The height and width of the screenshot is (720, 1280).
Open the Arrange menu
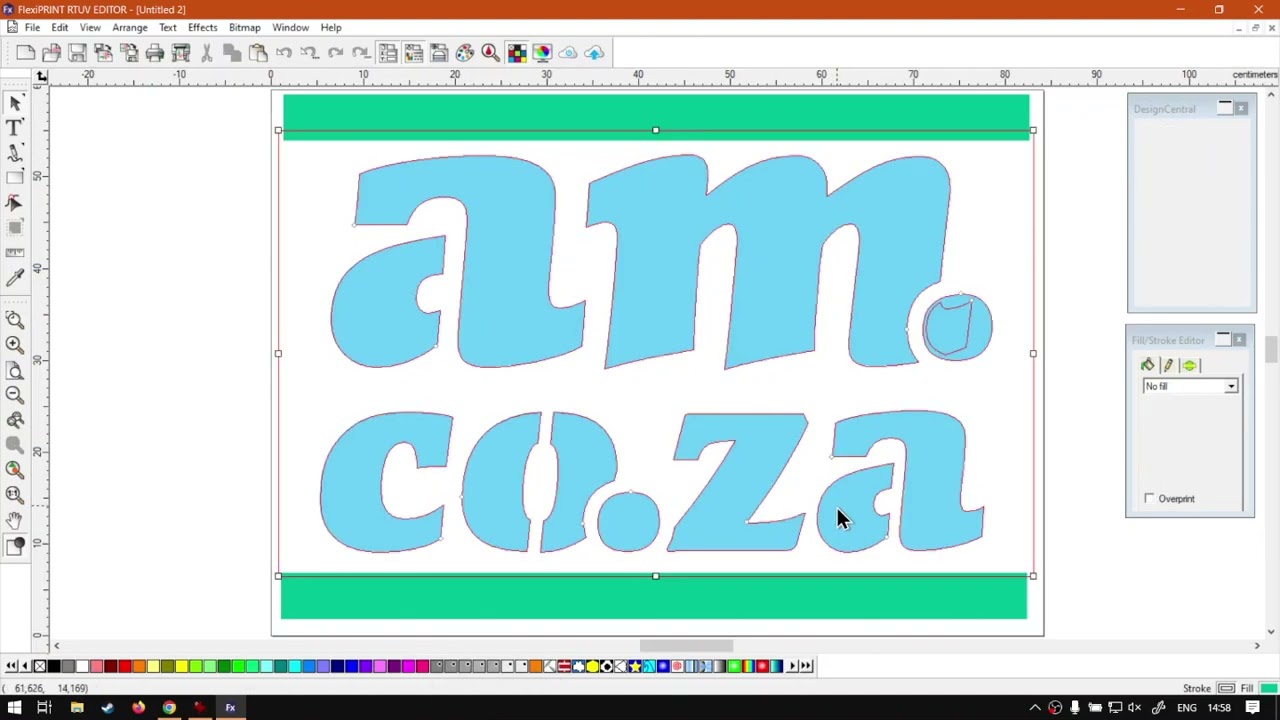pyautogui.click(x=130, y=27)
